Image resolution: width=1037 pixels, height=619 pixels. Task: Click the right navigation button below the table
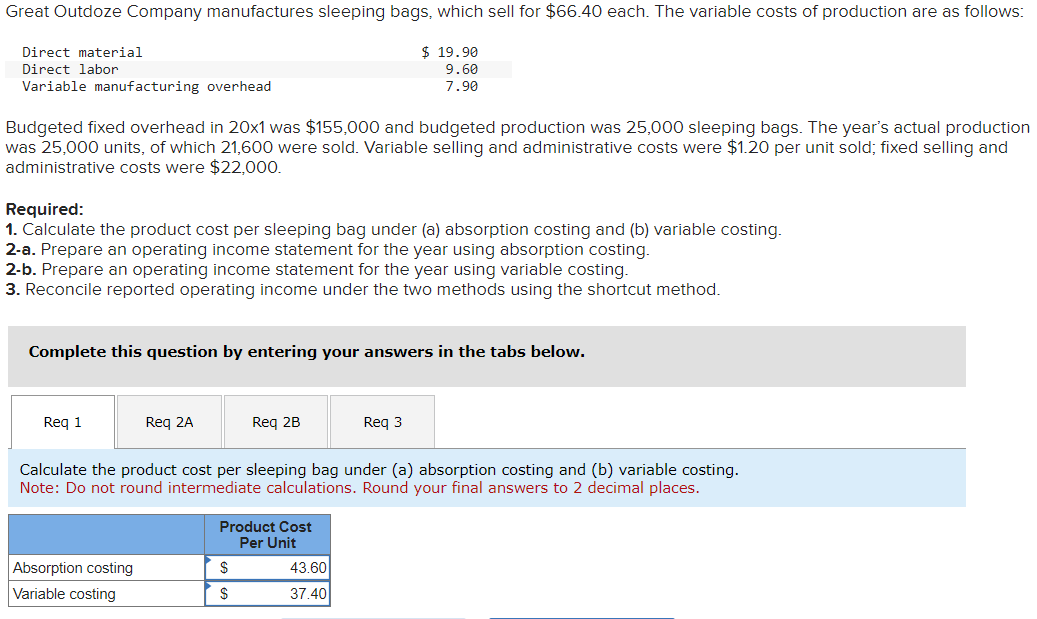tap(580, 617)
